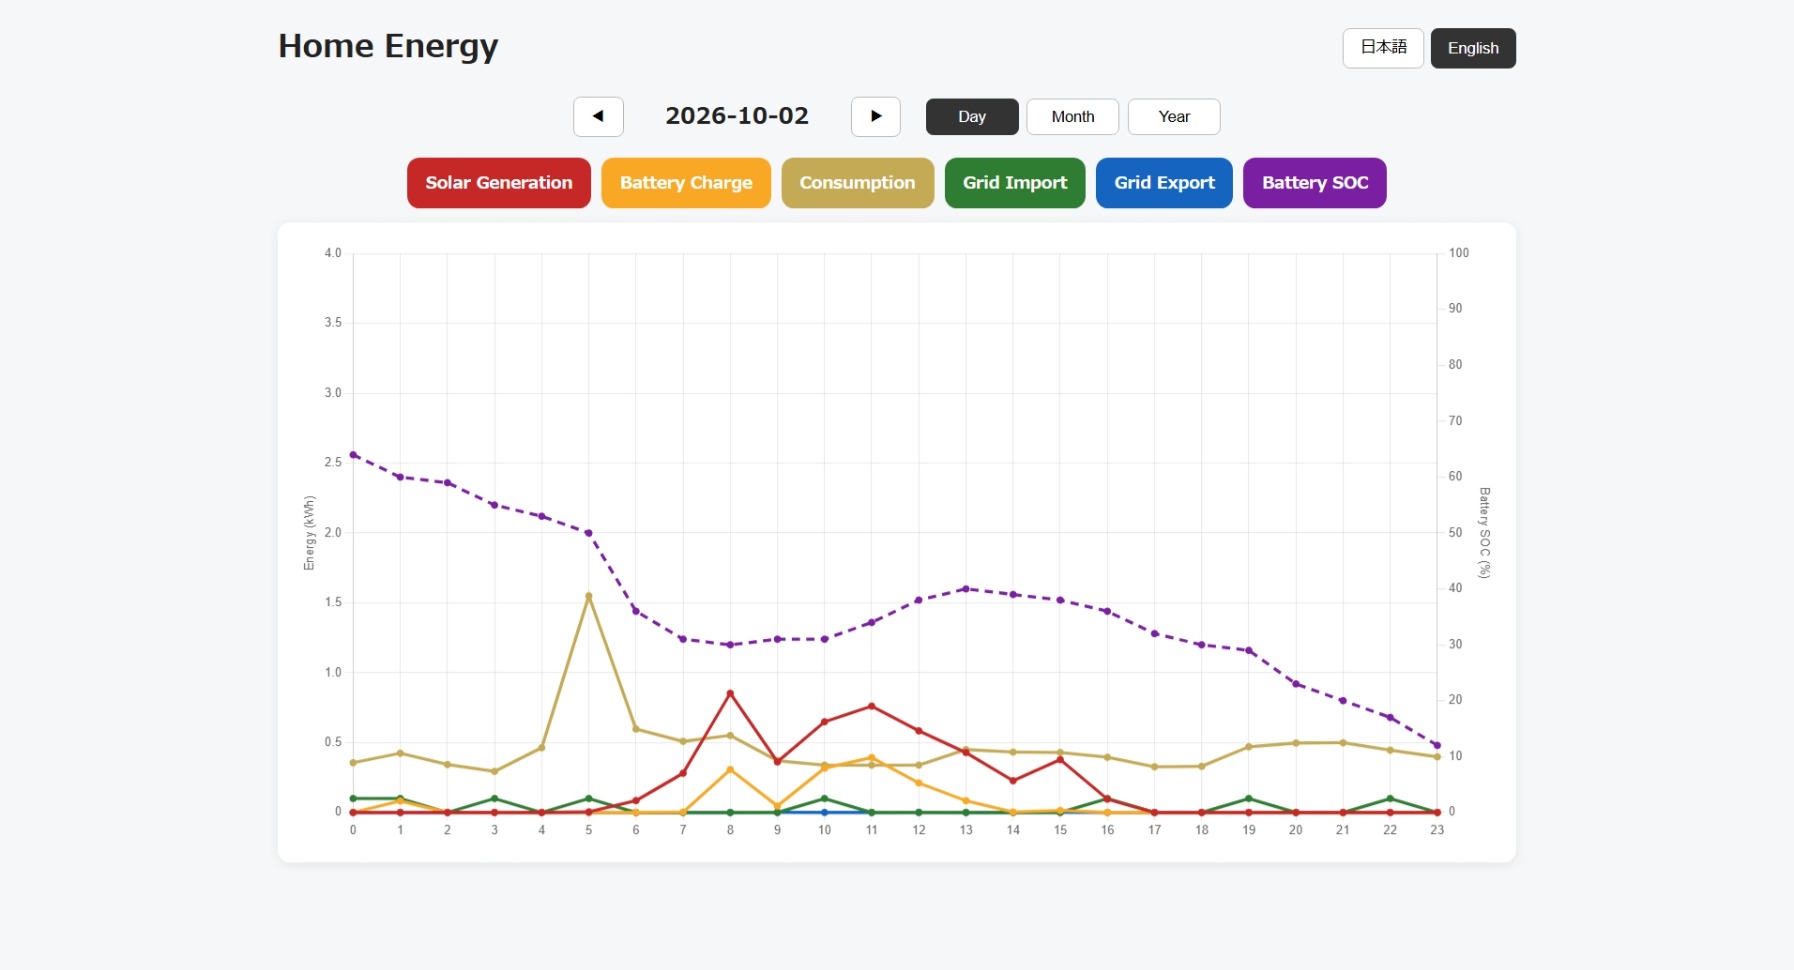The image size is (1794, 970).
Task: Click the Energy (kWh) axis label
Action: coord(309,533)
